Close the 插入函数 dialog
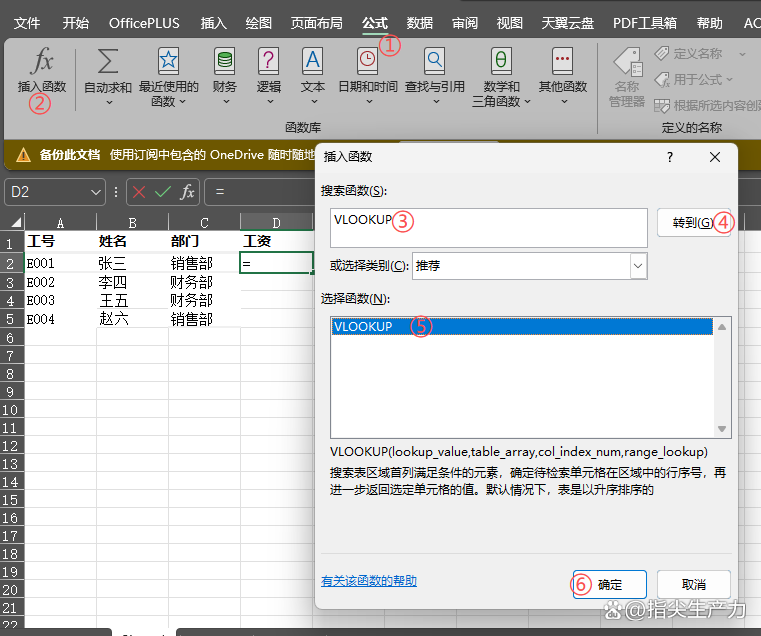The width and height of the screenshot is (761, 636). pos(714,157)
